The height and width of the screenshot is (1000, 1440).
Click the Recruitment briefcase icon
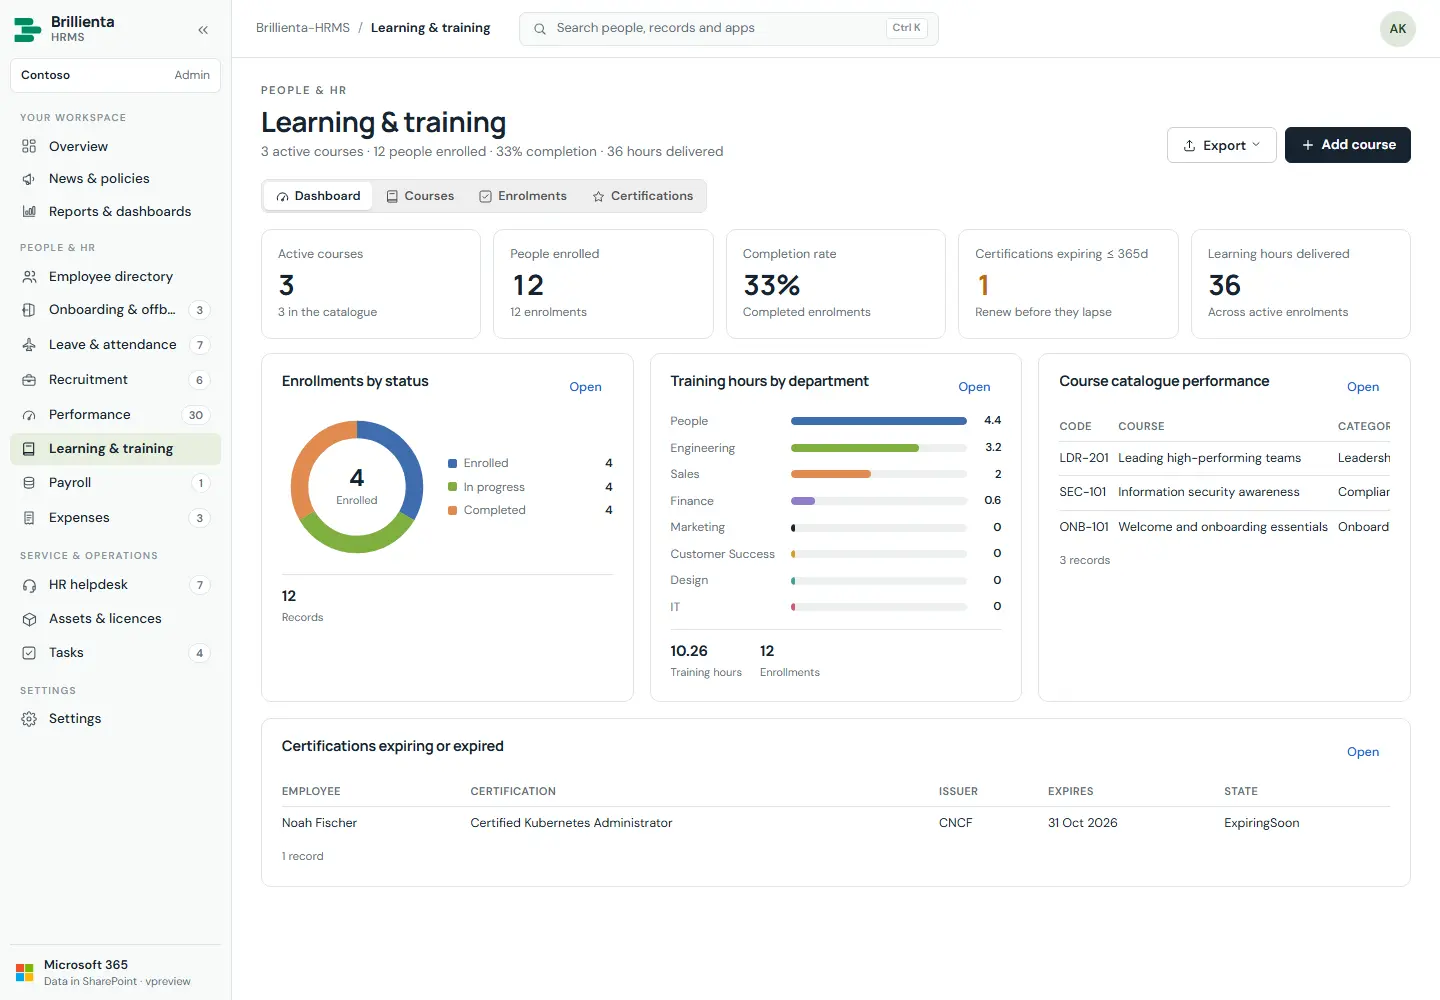point(29,380)
